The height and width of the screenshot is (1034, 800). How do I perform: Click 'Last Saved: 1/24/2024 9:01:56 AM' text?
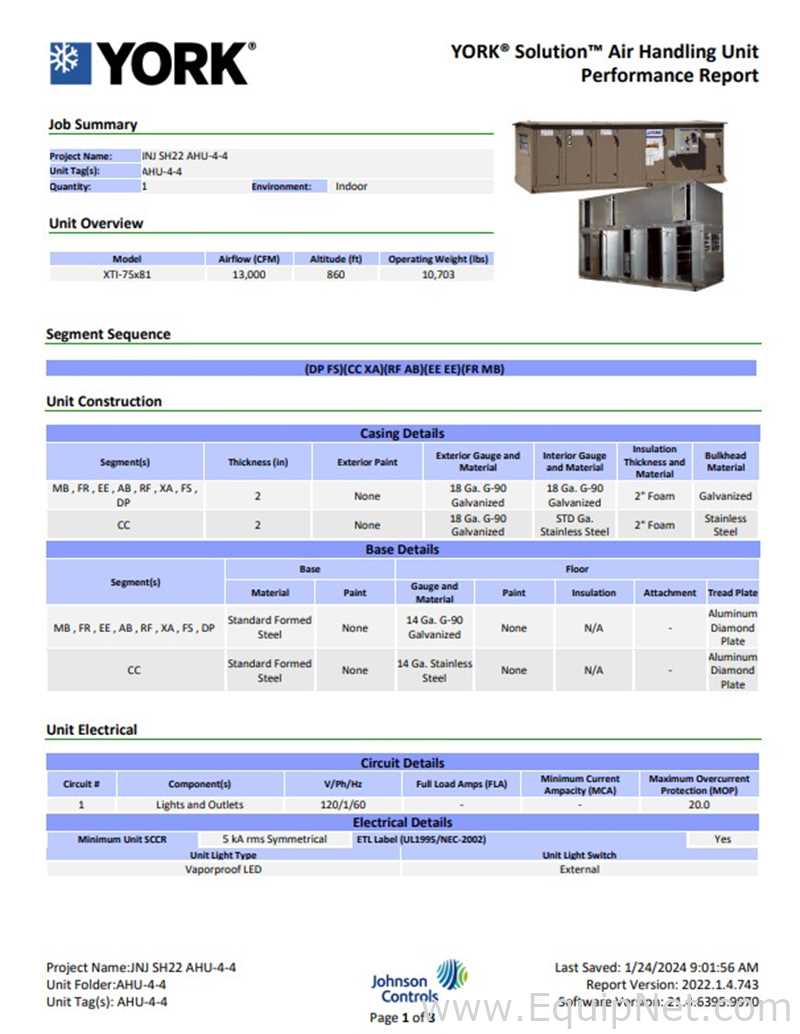click(656, 967)
